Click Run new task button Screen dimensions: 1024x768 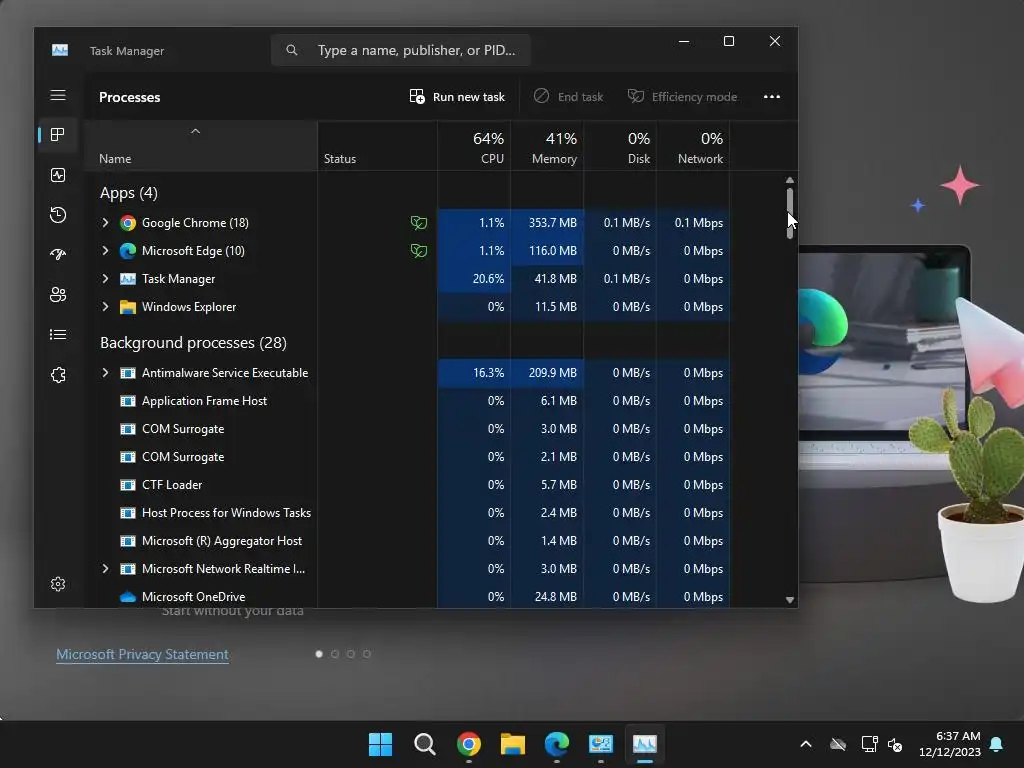(457, 97)
